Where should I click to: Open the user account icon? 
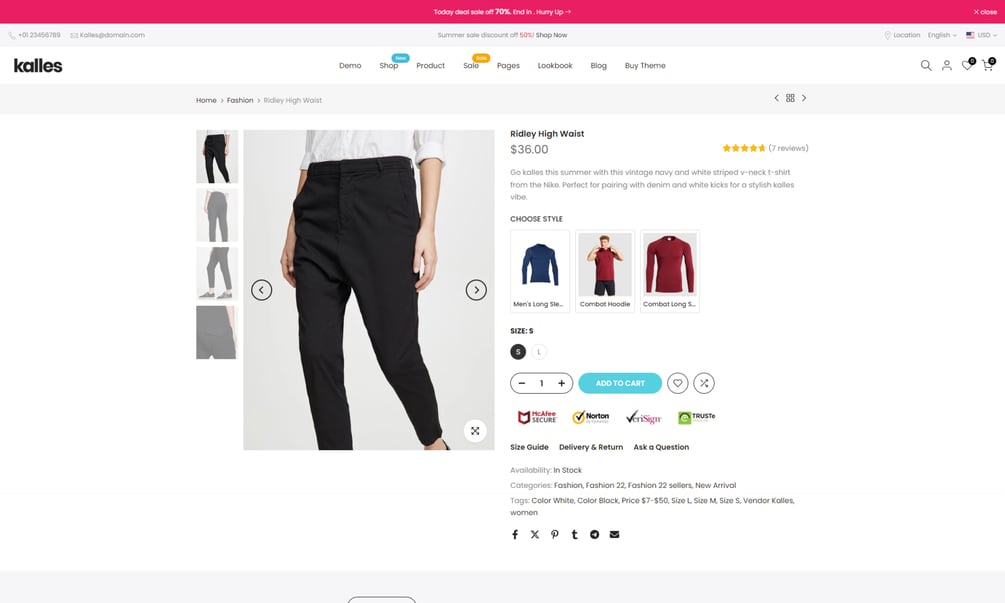click(x=946, y=65)
